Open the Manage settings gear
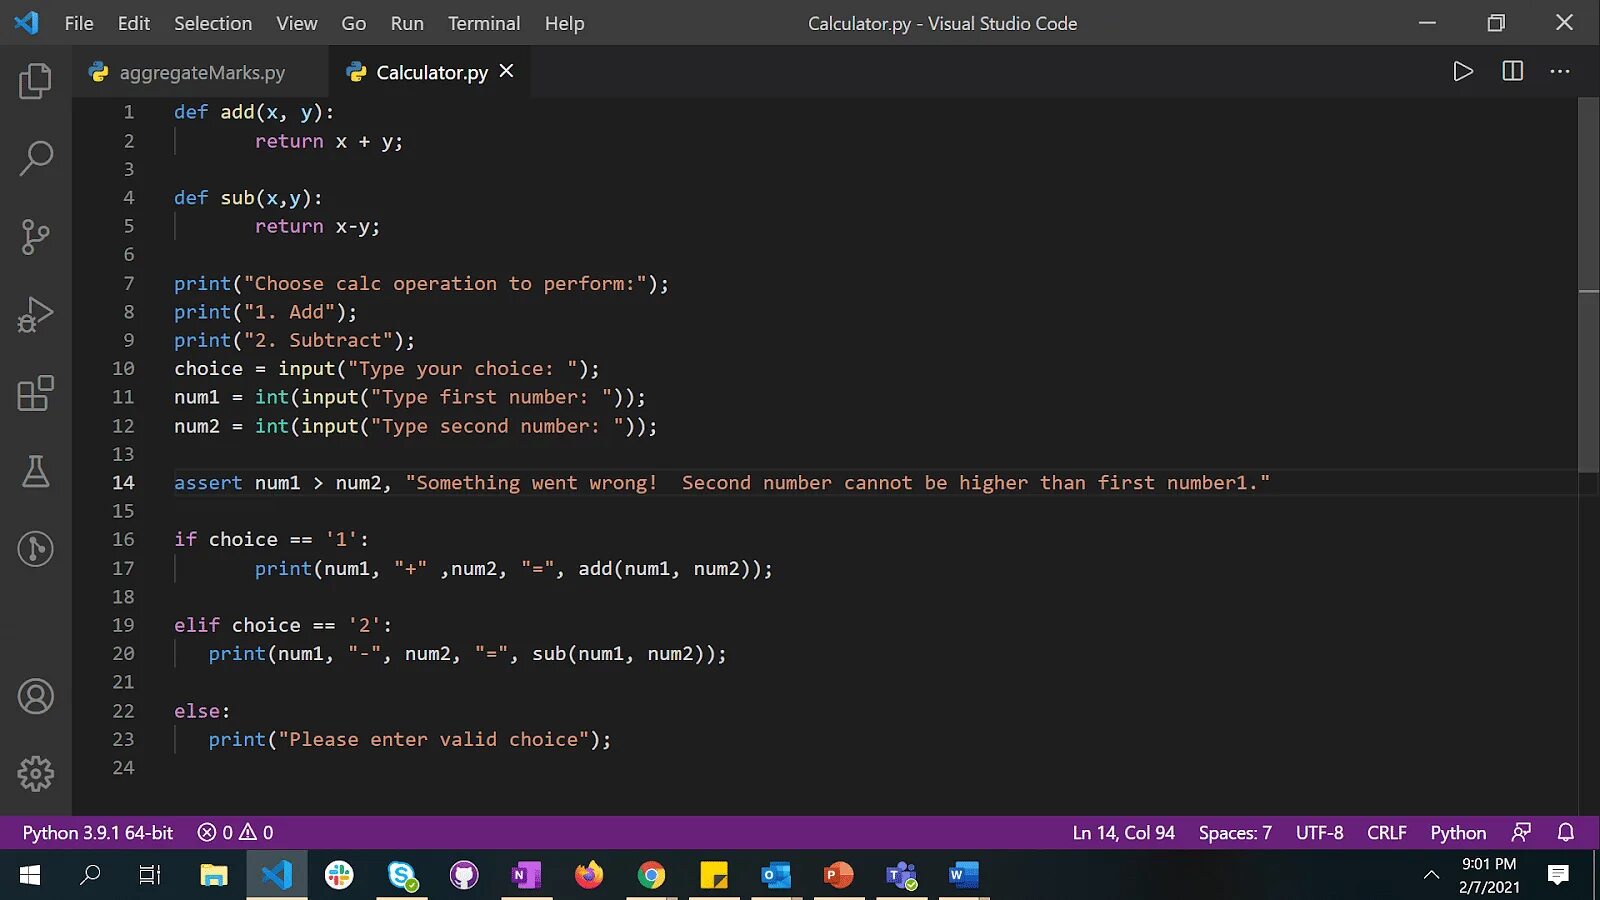Viewport: 1600px width, 900px height. point(36,773)
